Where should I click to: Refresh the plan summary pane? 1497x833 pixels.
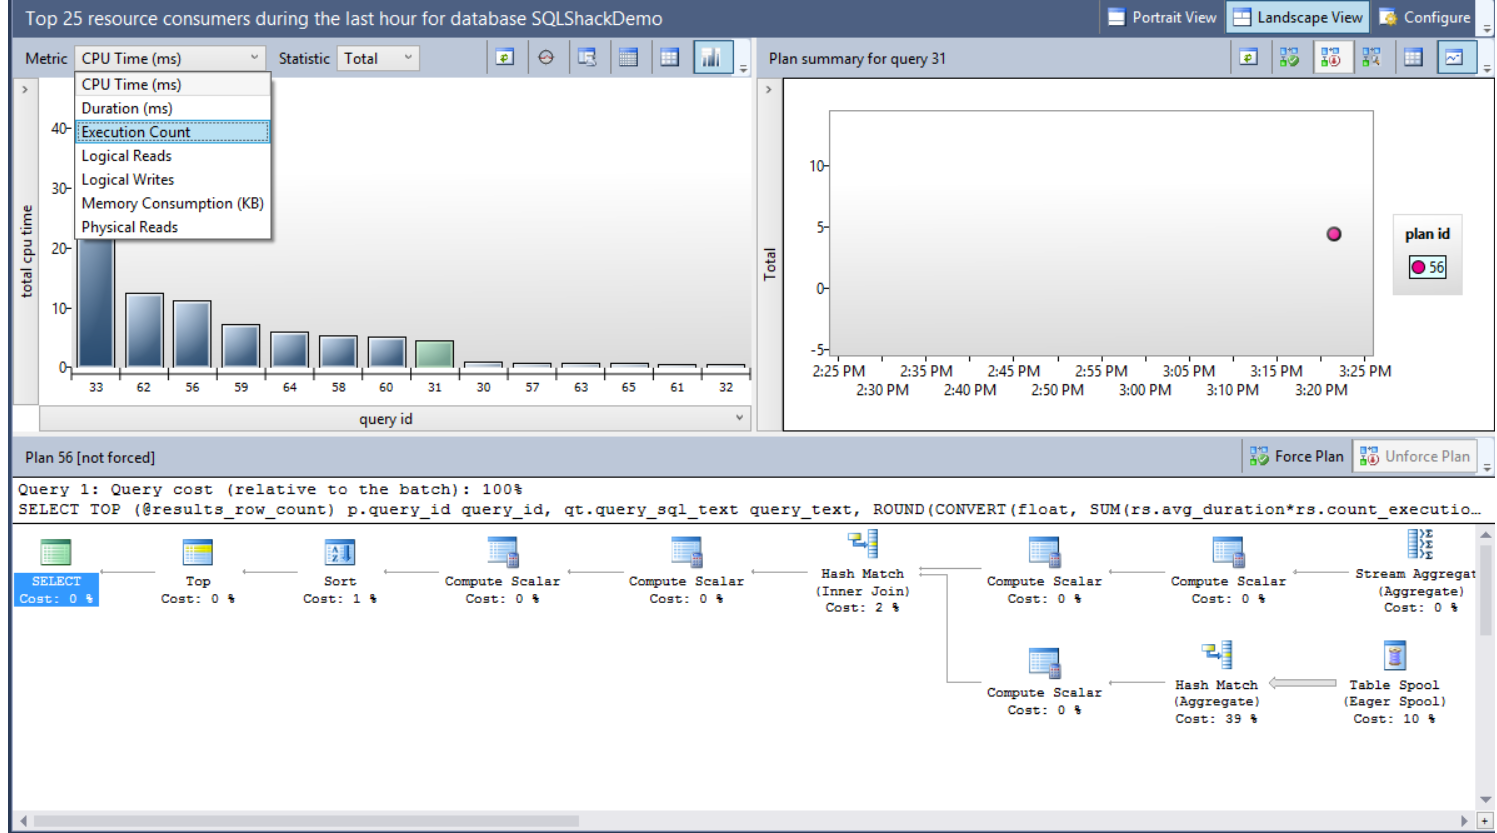tap(1248, 58)
